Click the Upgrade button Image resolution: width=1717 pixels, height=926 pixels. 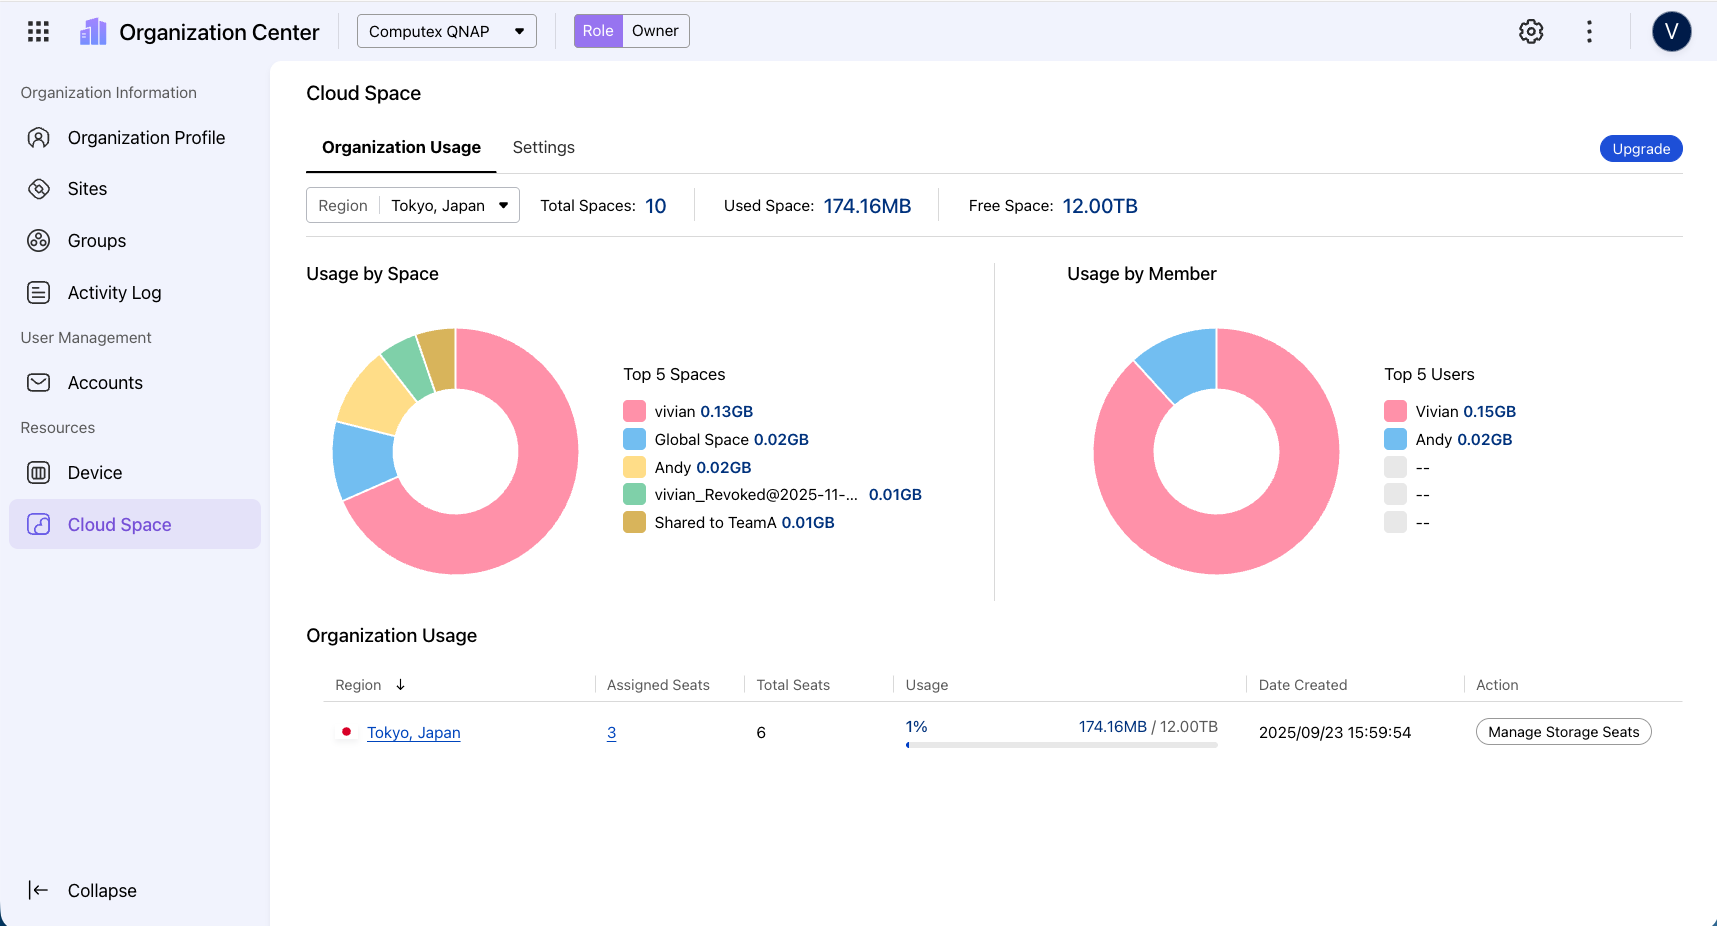pos(1641,149)
